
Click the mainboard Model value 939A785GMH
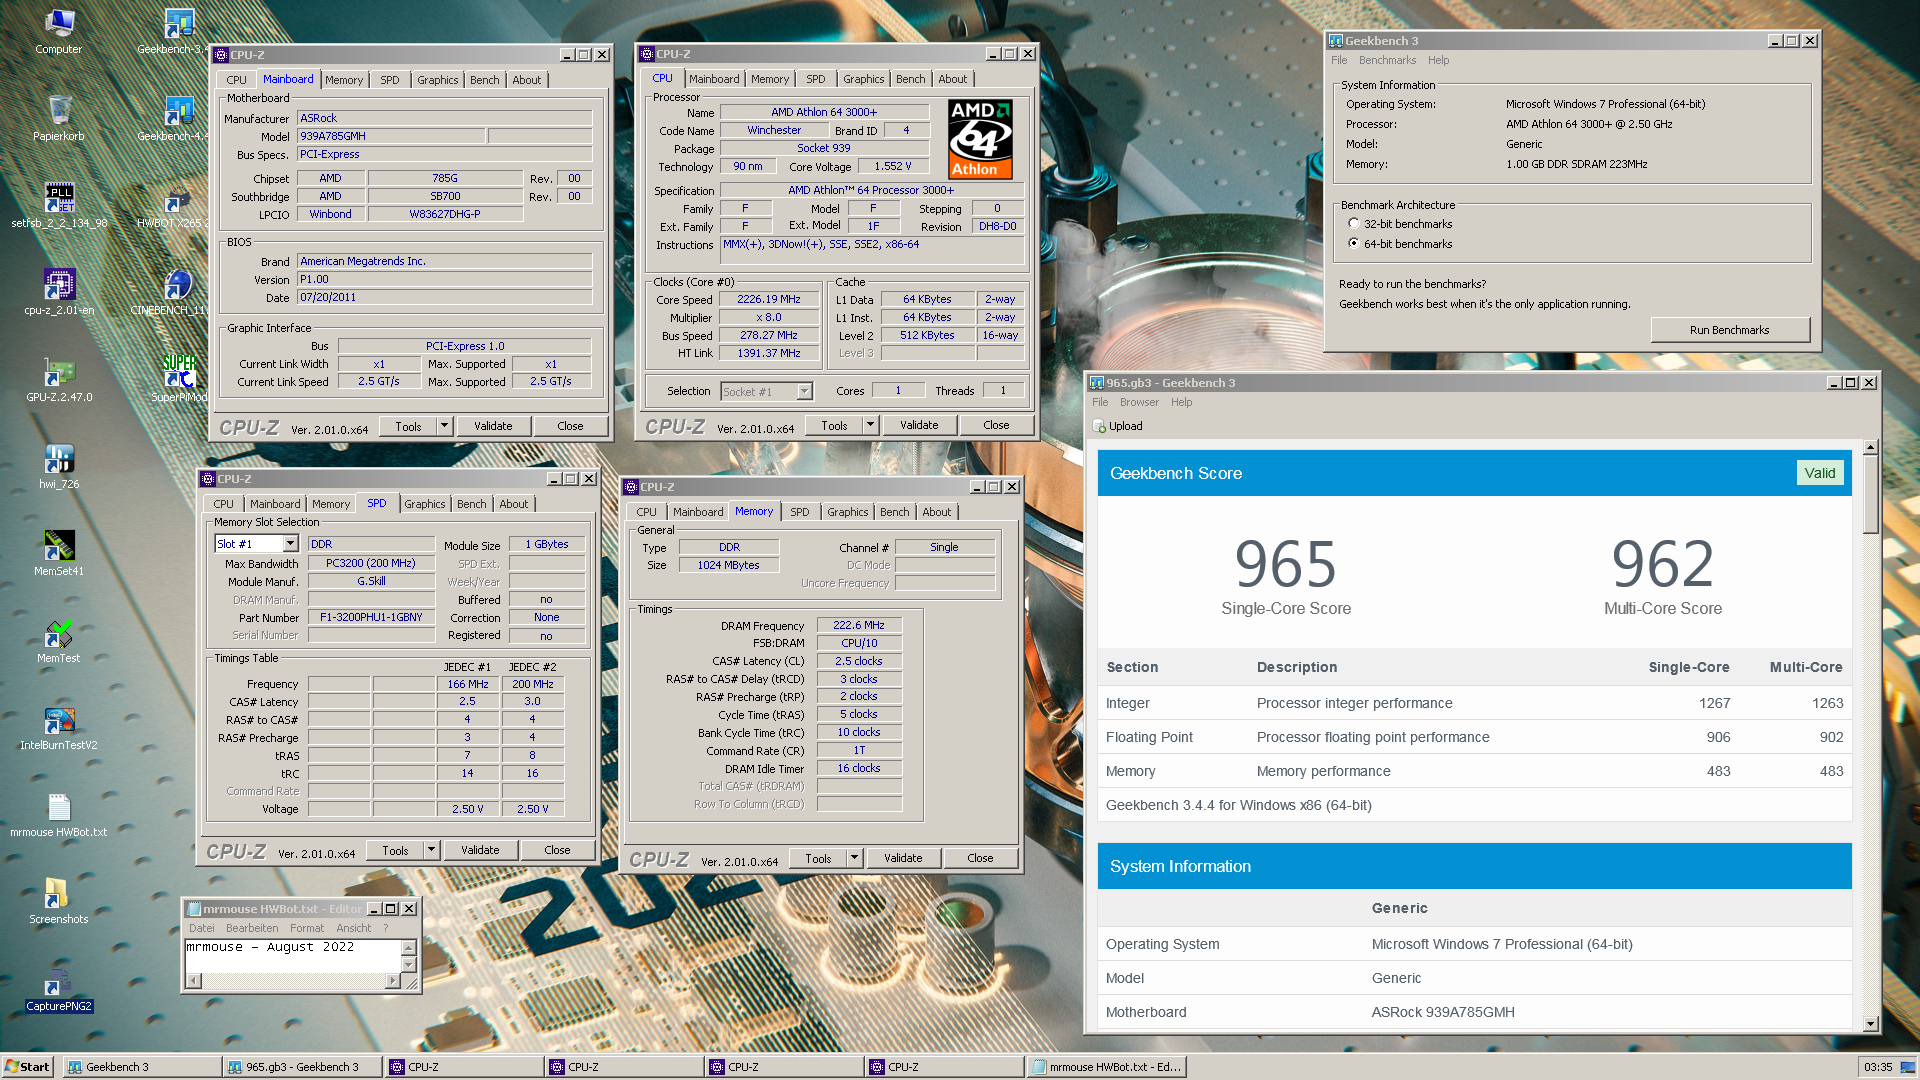tap(392, 136)
